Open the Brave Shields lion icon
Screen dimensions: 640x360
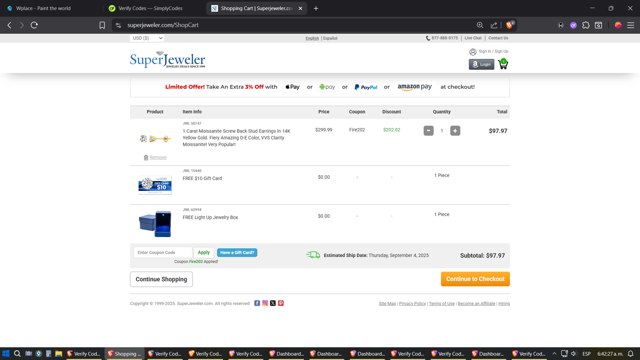coord(509,25)
